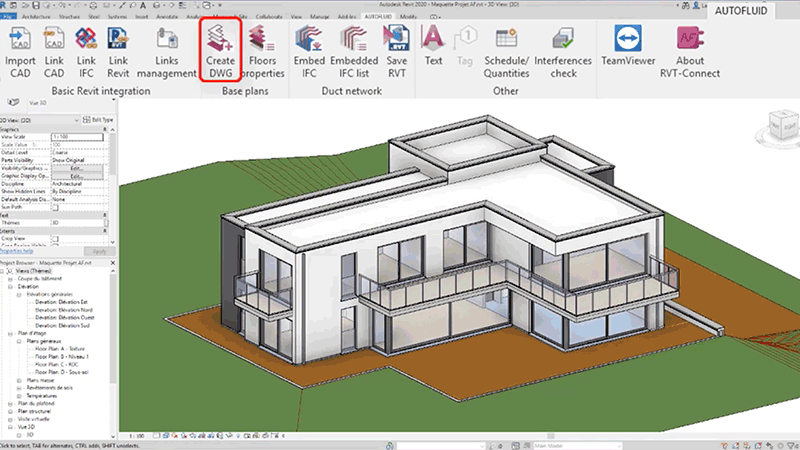
Task: Toggle the Crop View checkbox
Action: point(55,238)
